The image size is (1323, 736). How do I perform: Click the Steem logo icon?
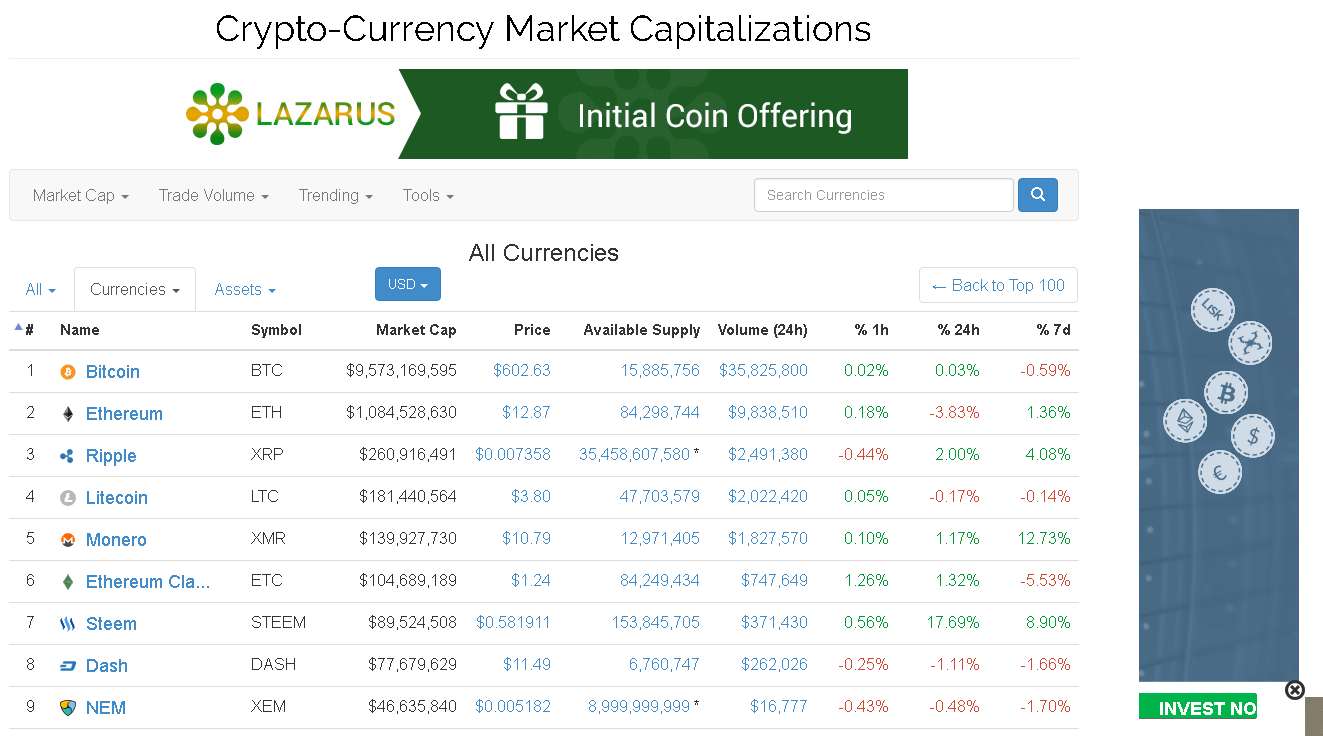pyautogui.click(x=68, y=624)
